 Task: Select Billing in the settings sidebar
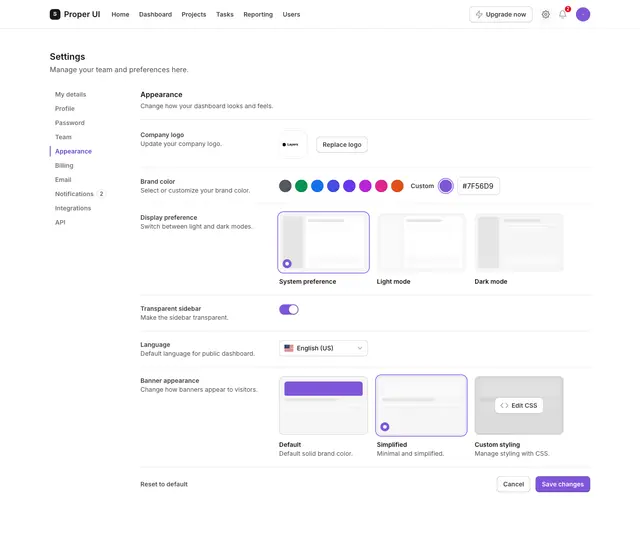(64, 166)
